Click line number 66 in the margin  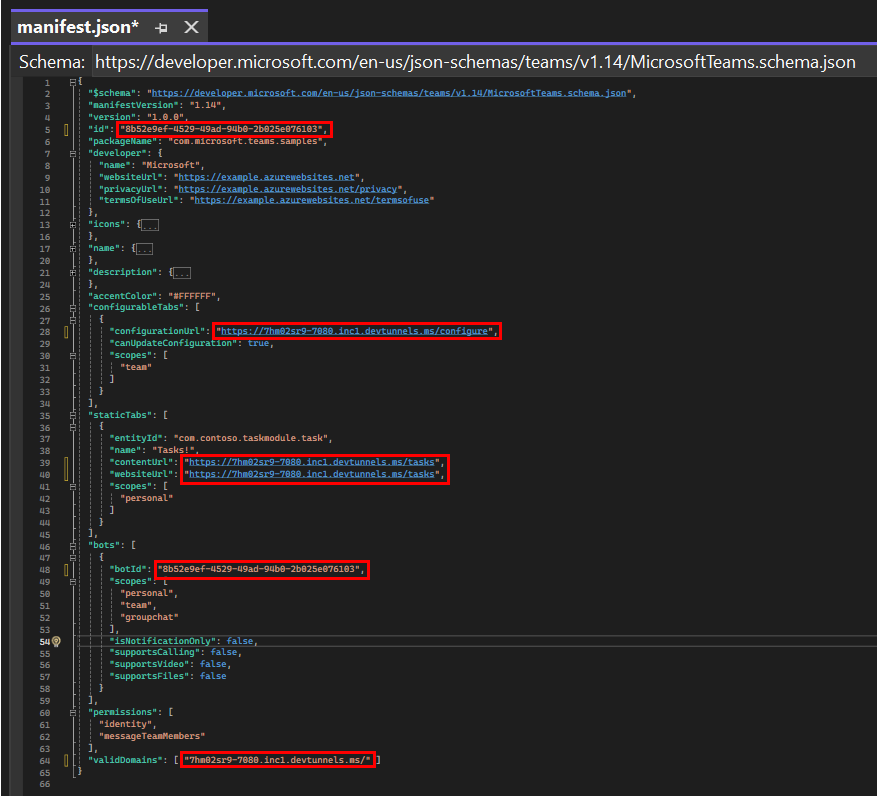pos(45,784)
